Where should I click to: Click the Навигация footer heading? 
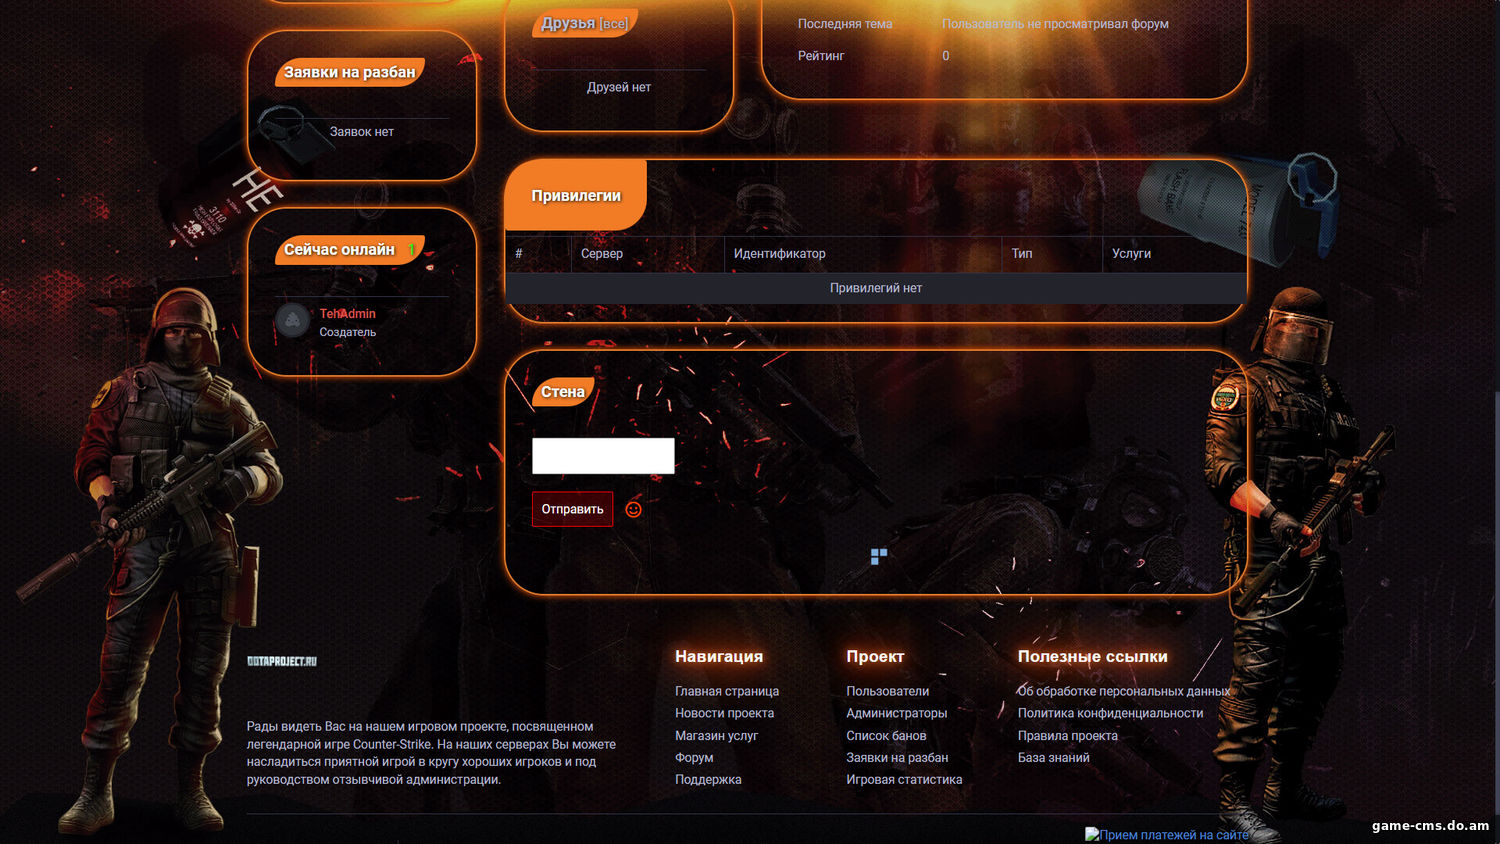click(x=719, y=656)
